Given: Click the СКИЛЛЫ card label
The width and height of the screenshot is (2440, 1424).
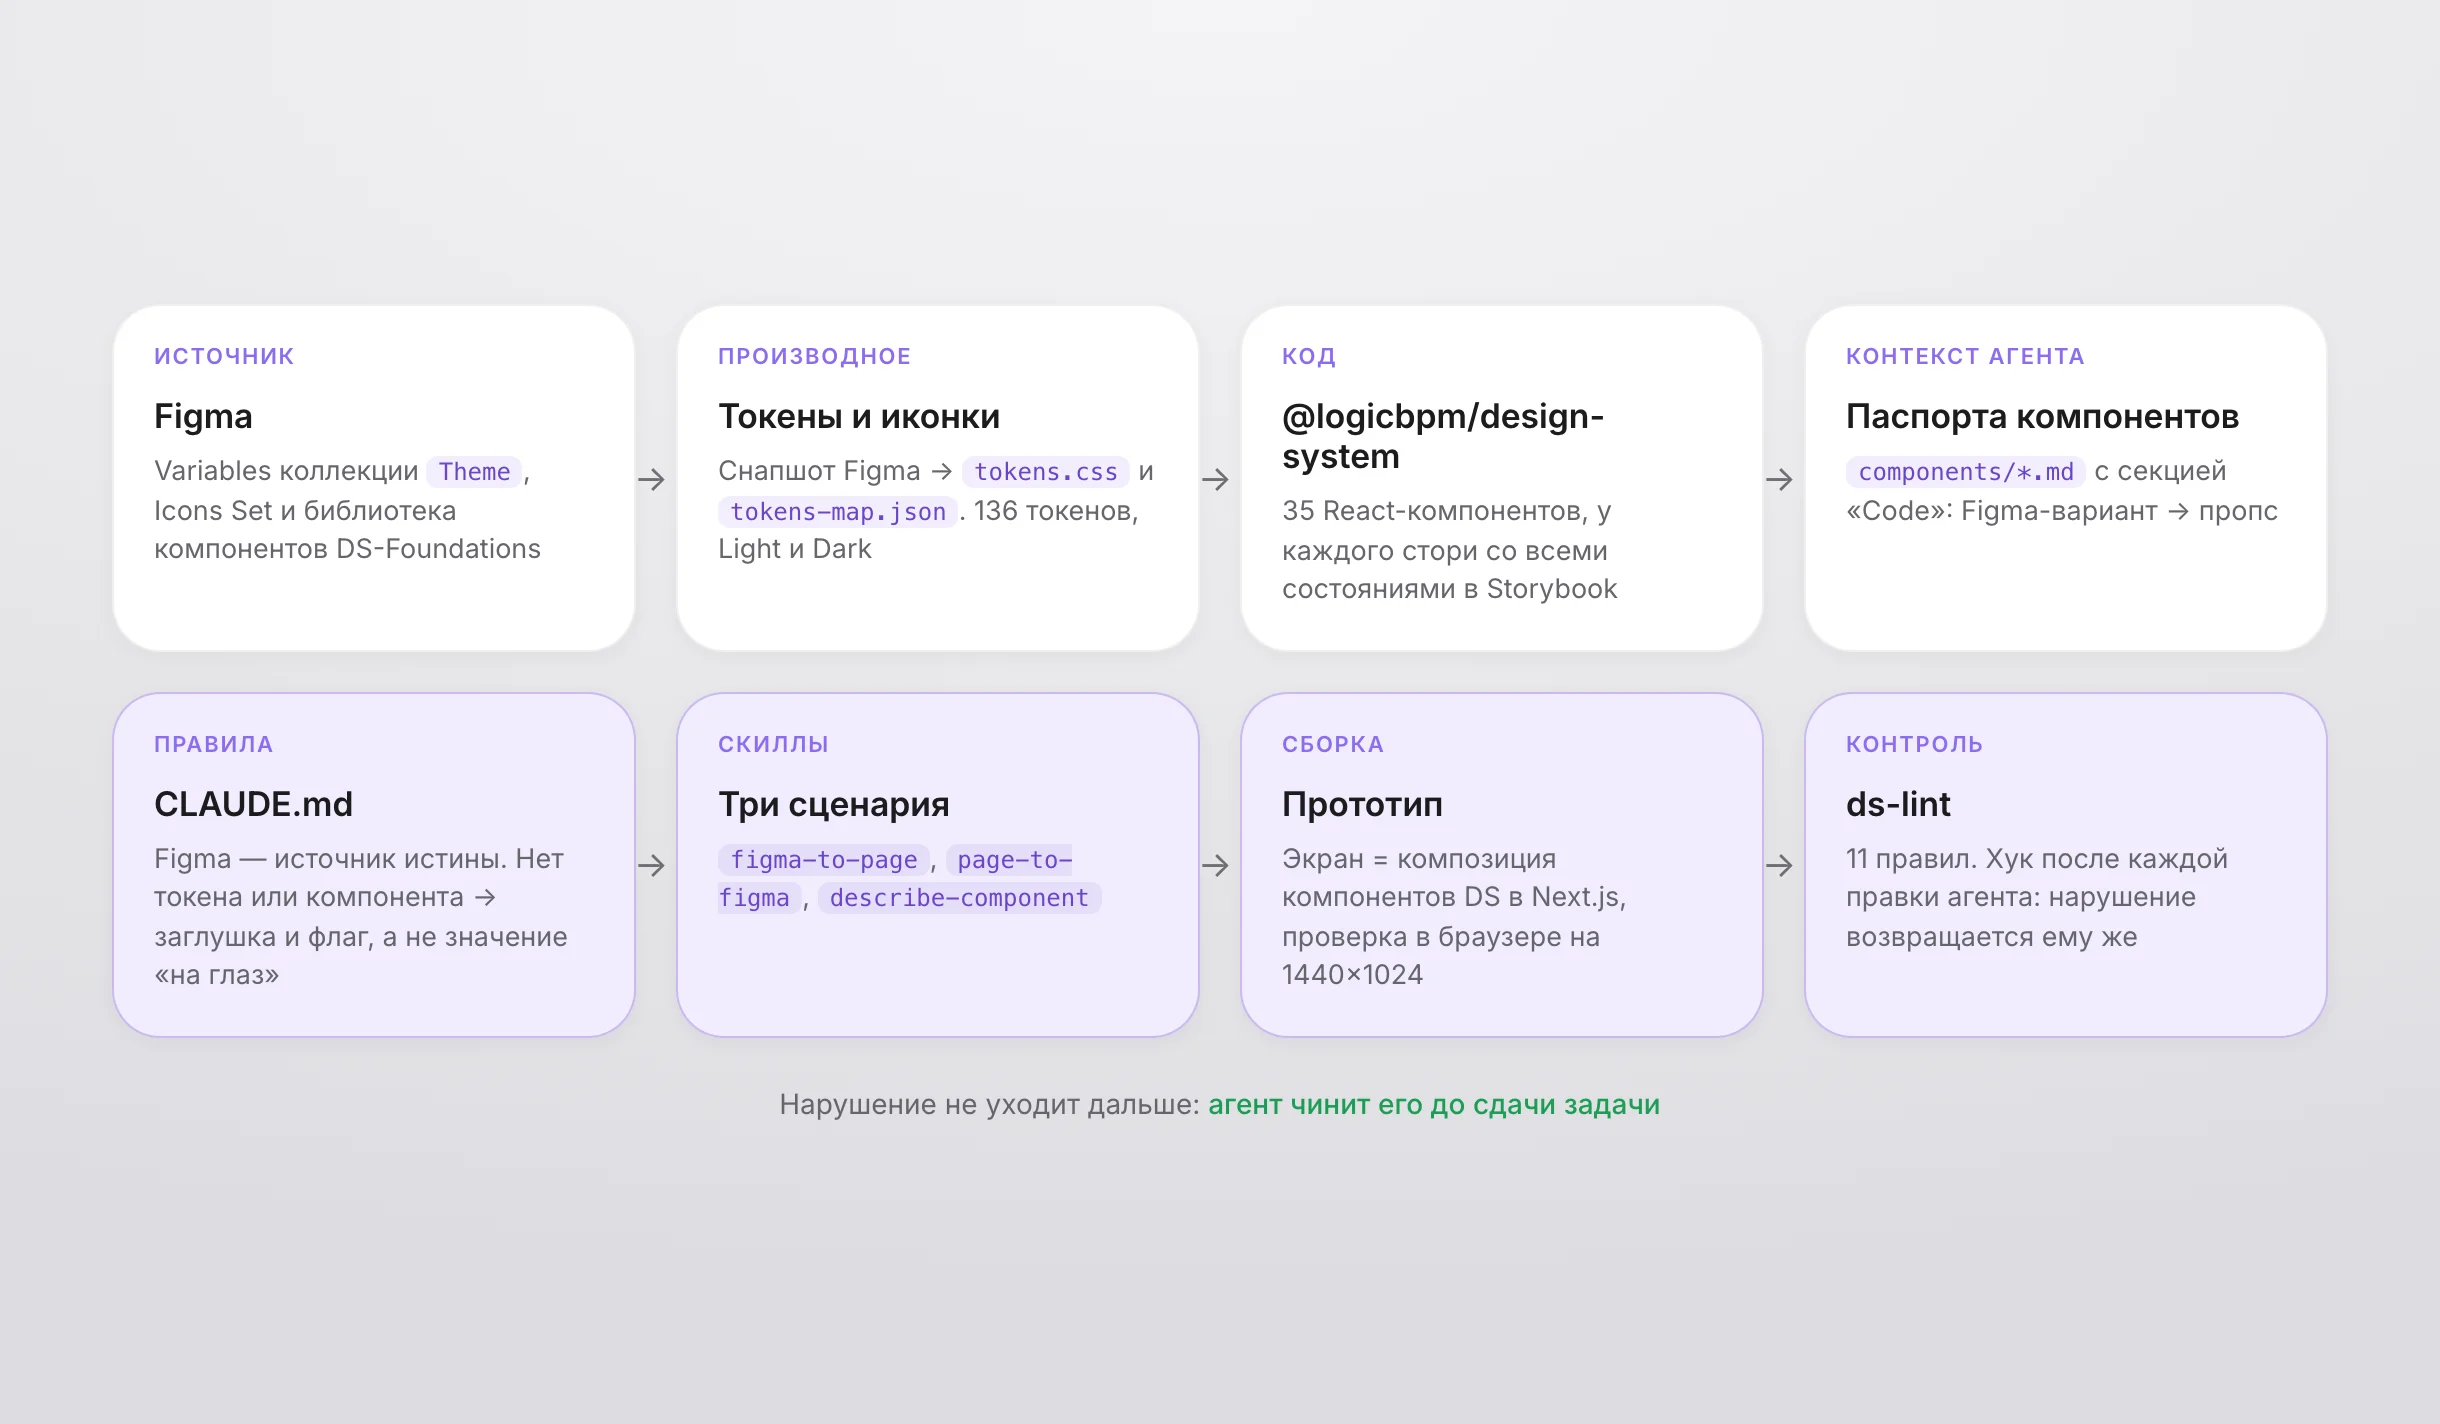Looking at the screenshot, I should tap(773, 744).
